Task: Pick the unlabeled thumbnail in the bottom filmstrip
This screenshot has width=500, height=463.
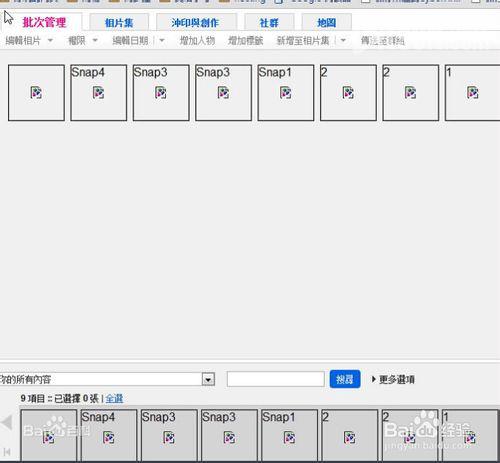Action: [49, 435]
